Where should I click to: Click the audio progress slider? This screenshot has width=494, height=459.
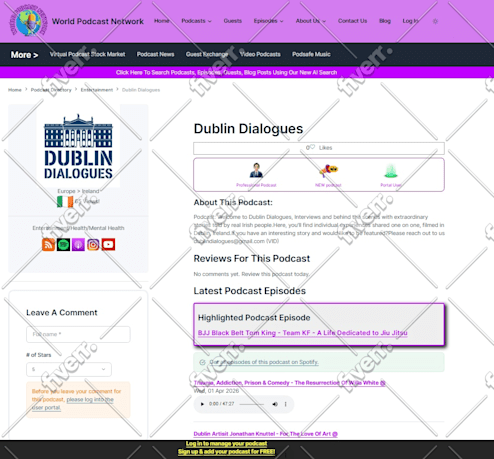coord(252,404)
